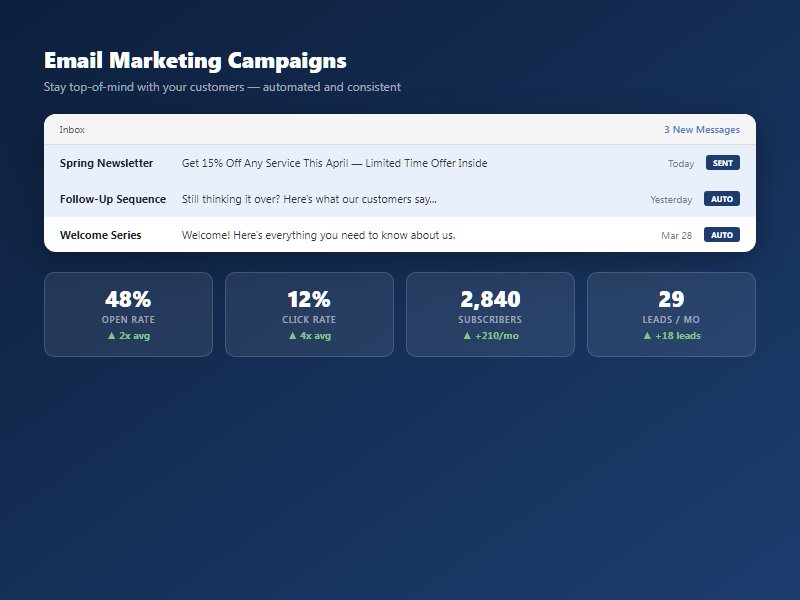Click the AUTO badge on Welcome Series
800x600 pixels.
tap(722, 235)
